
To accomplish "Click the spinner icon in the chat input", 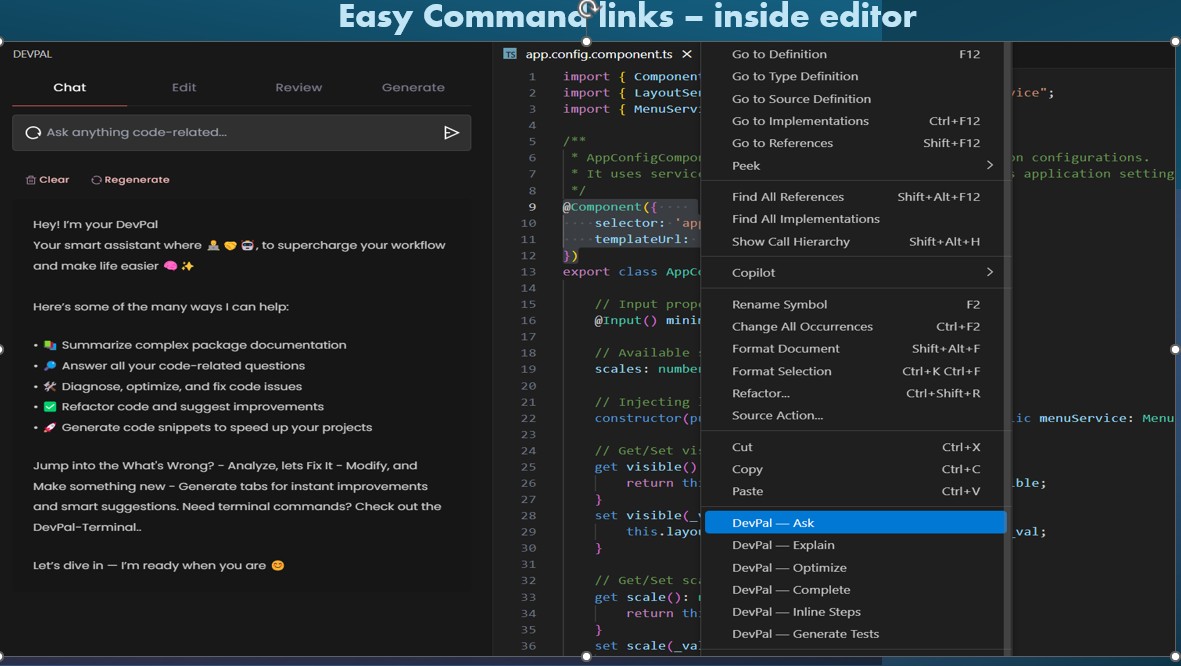I will pyautogui.click(x=33, y=133).
